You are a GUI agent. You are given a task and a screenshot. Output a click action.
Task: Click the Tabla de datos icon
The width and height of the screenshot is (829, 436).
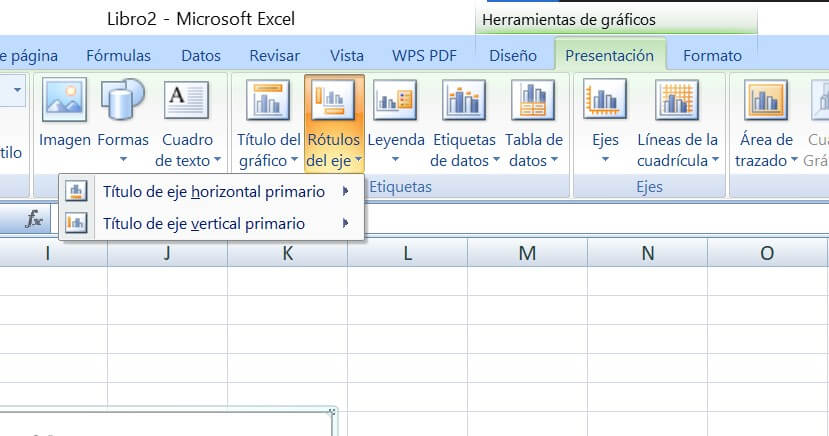(x=533, y=101)
